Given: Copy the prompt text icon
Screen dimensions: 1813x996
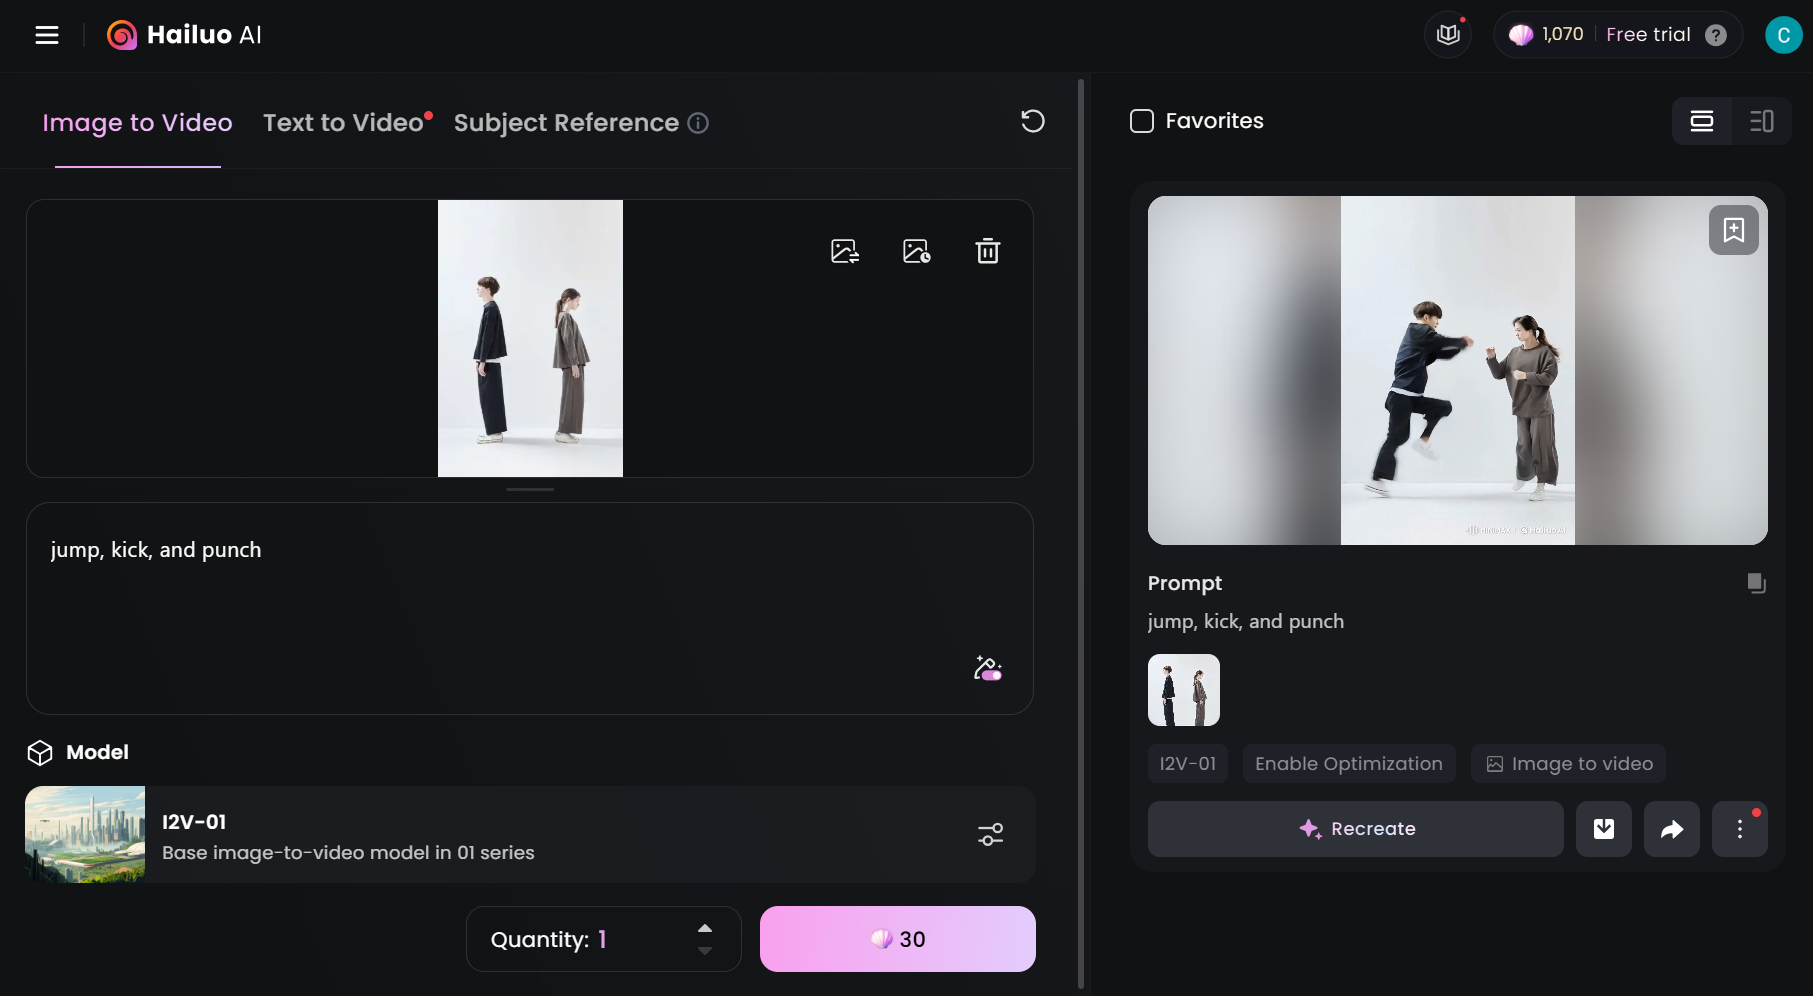Looking at the screenshot, I should click(1756, 583).
